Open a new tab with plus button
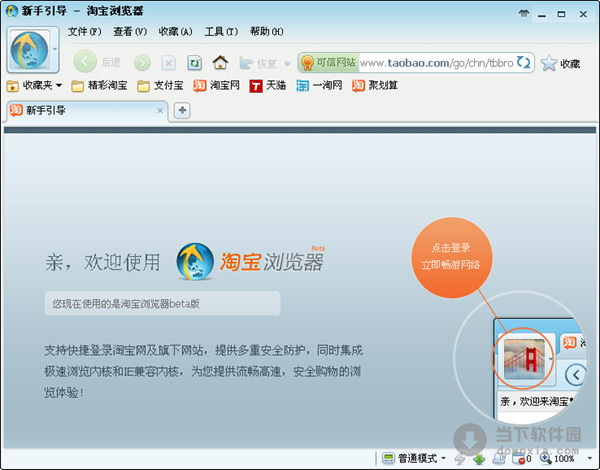The width and height of the screenshot is (600, 470). (182, 110)
